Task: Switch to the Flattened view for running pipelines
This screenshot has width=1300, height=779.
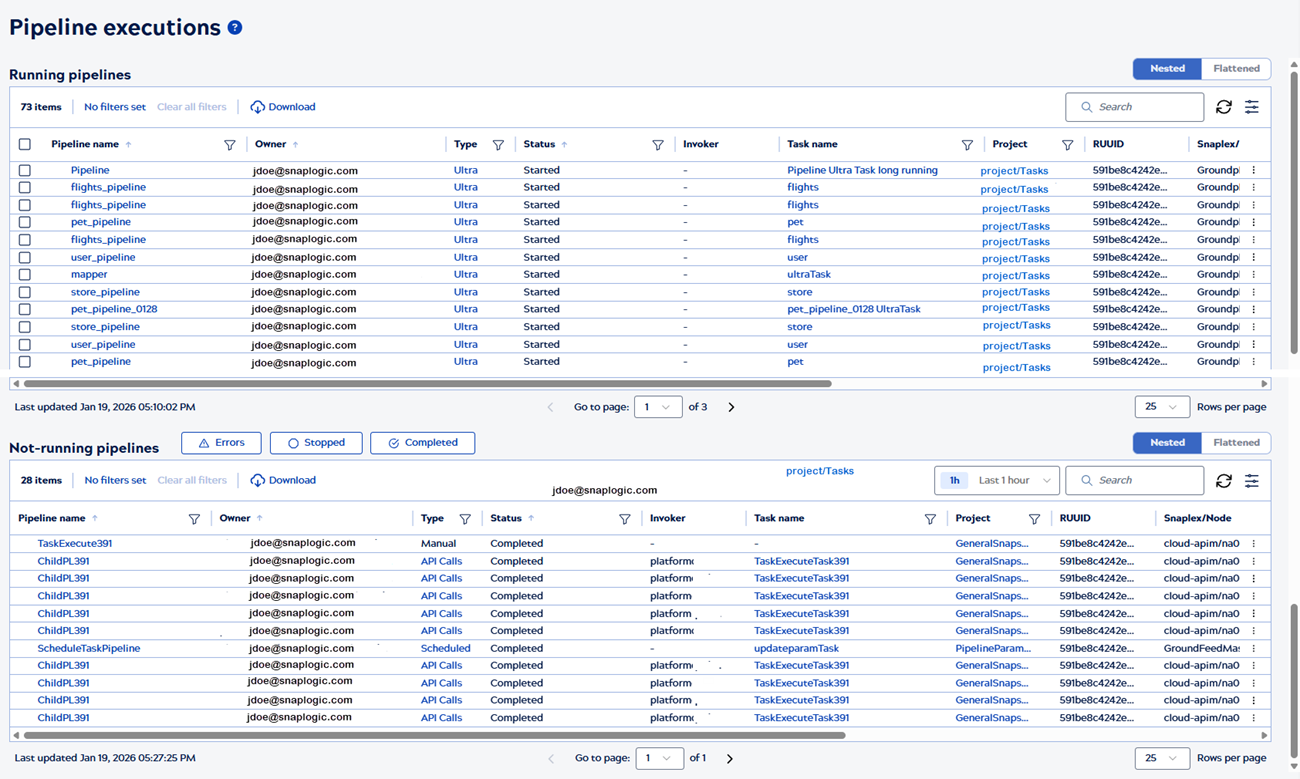Action: tap(1236, 68)
